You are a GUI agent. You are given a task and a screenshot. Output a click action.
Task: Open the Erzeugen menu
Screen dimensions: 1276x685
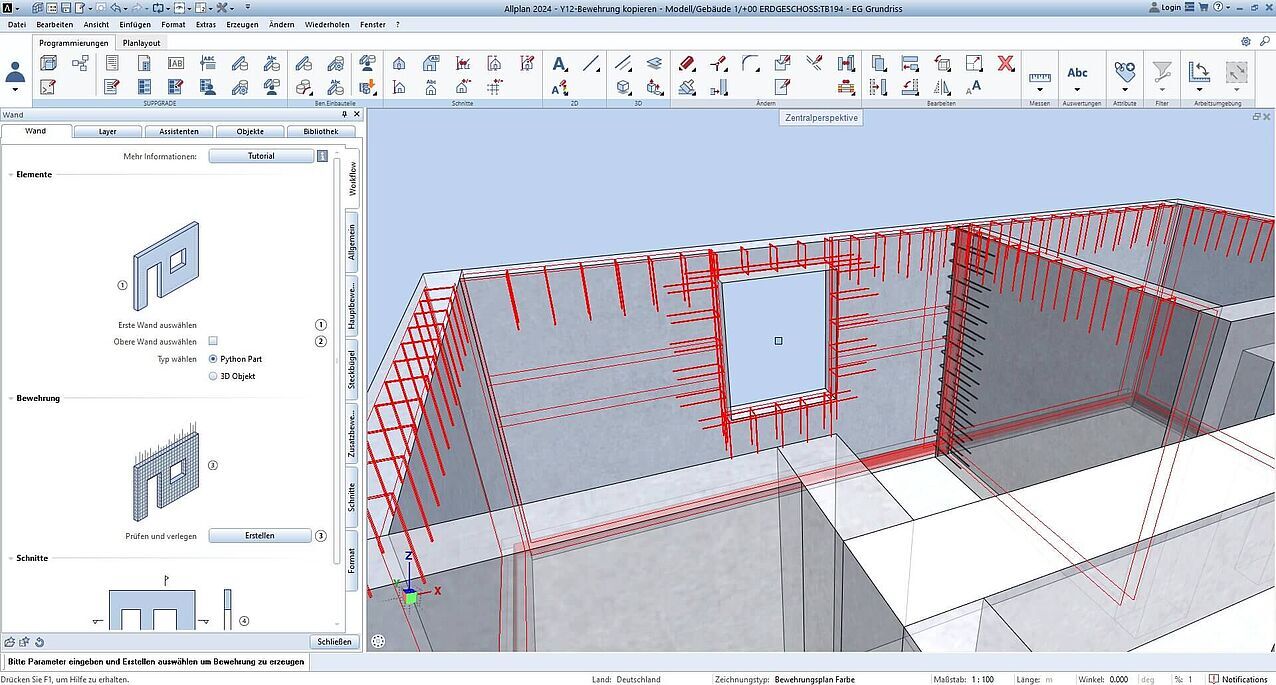click(x=242, y=24)
